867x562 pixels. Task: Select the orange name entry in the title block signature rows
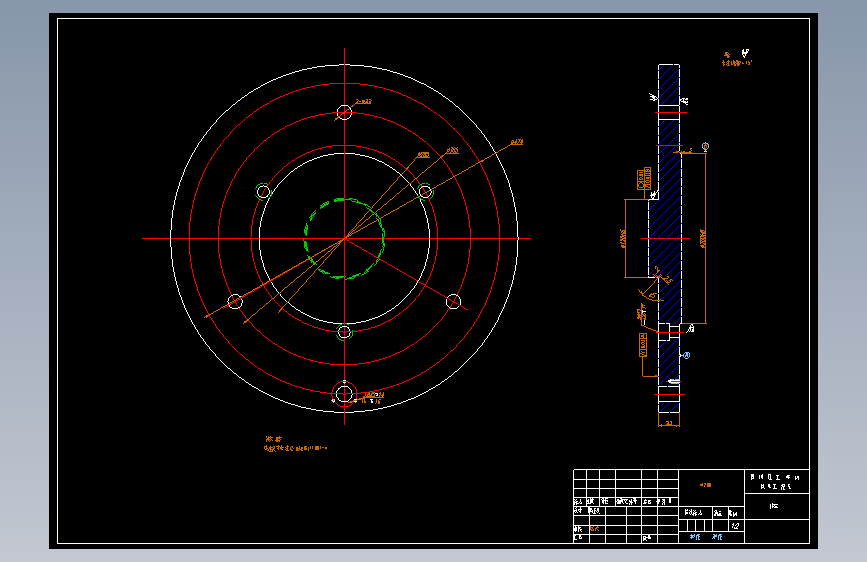pos(594,529)
